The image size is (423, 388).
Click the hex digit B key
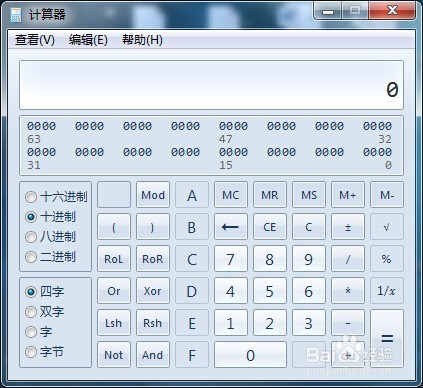(x=192, y=227)
